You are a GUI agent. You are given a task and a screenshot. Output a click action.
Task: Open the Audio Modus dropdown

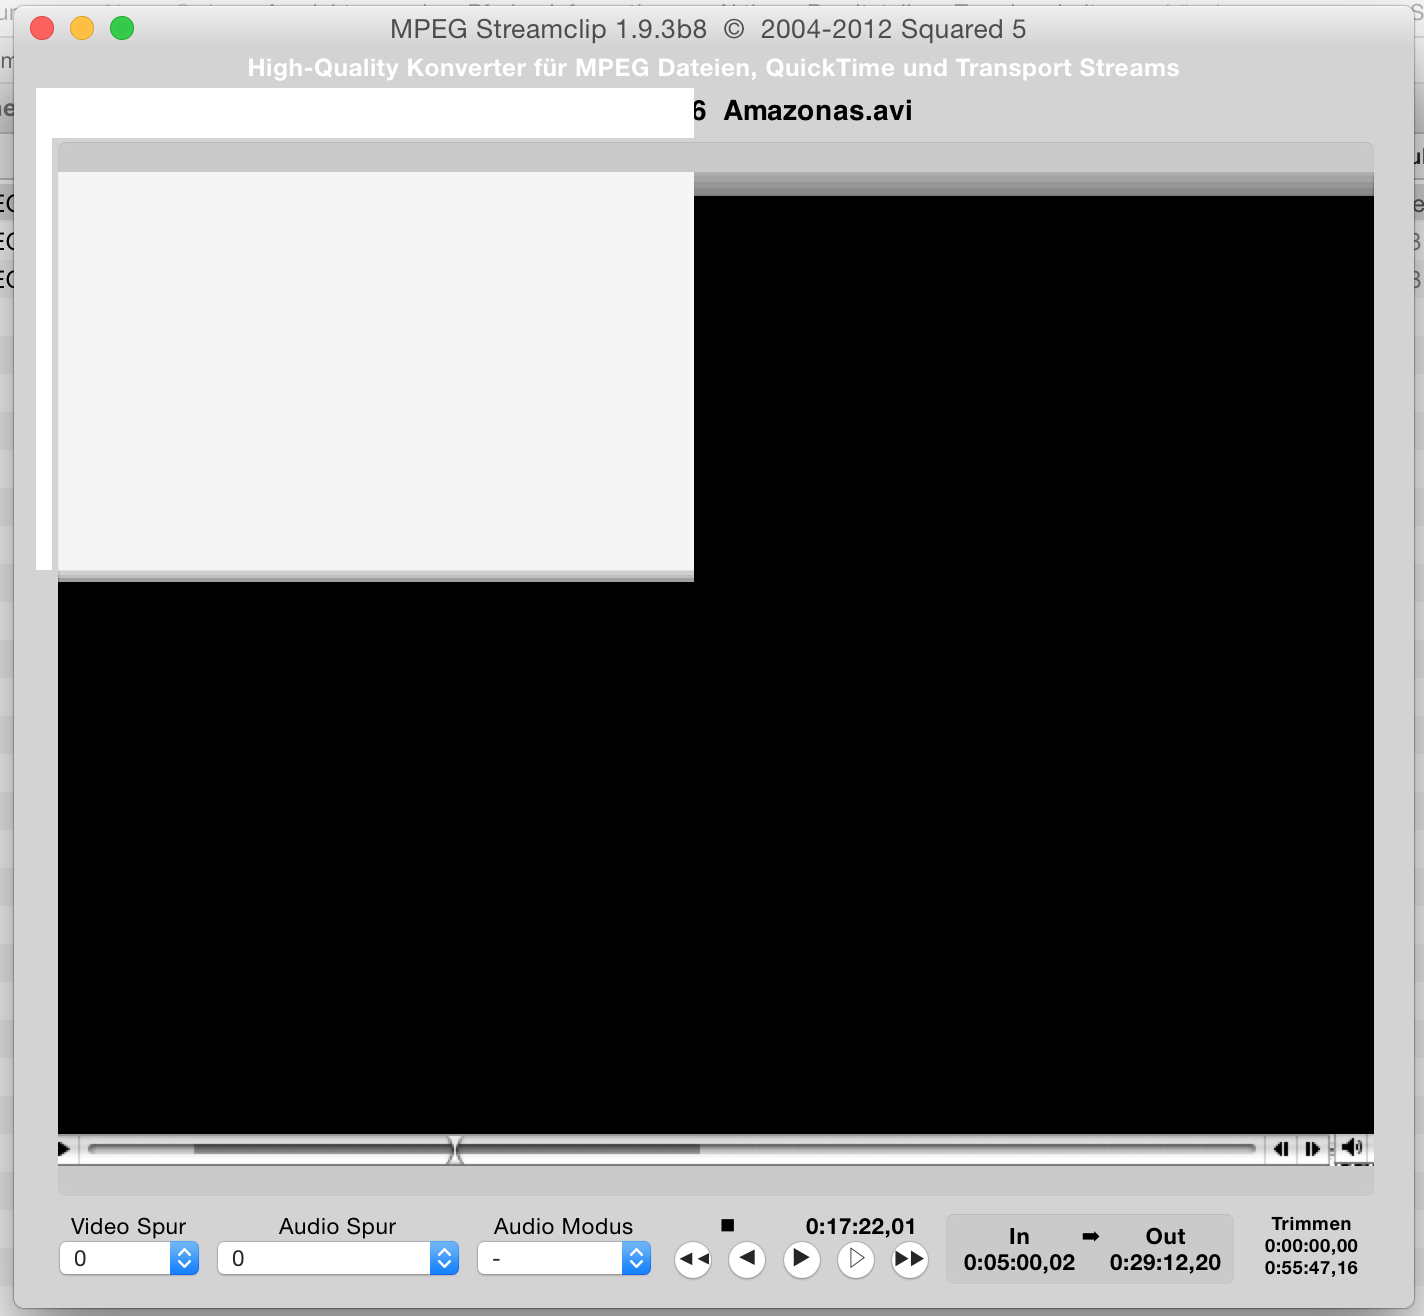click(564, 1258)
